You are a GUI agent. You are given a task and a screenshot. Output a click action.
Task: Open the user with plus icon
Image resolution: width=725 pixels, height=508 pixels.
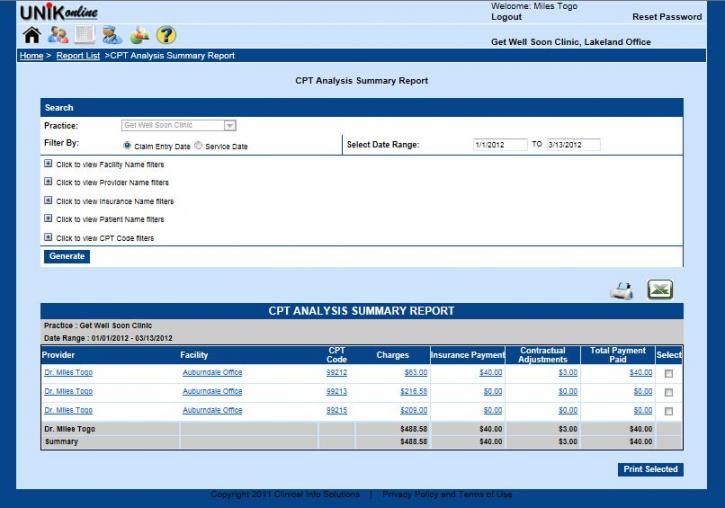pos(139,35)
